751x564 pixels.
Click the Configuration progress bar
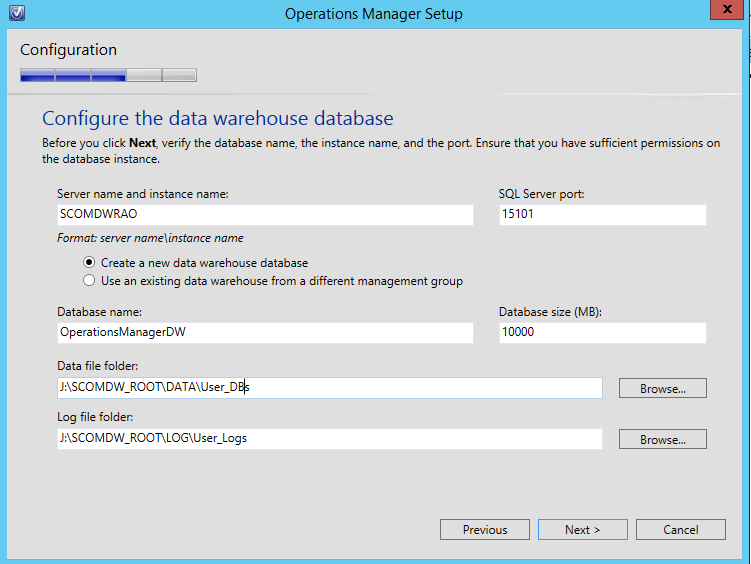[108, 75]
